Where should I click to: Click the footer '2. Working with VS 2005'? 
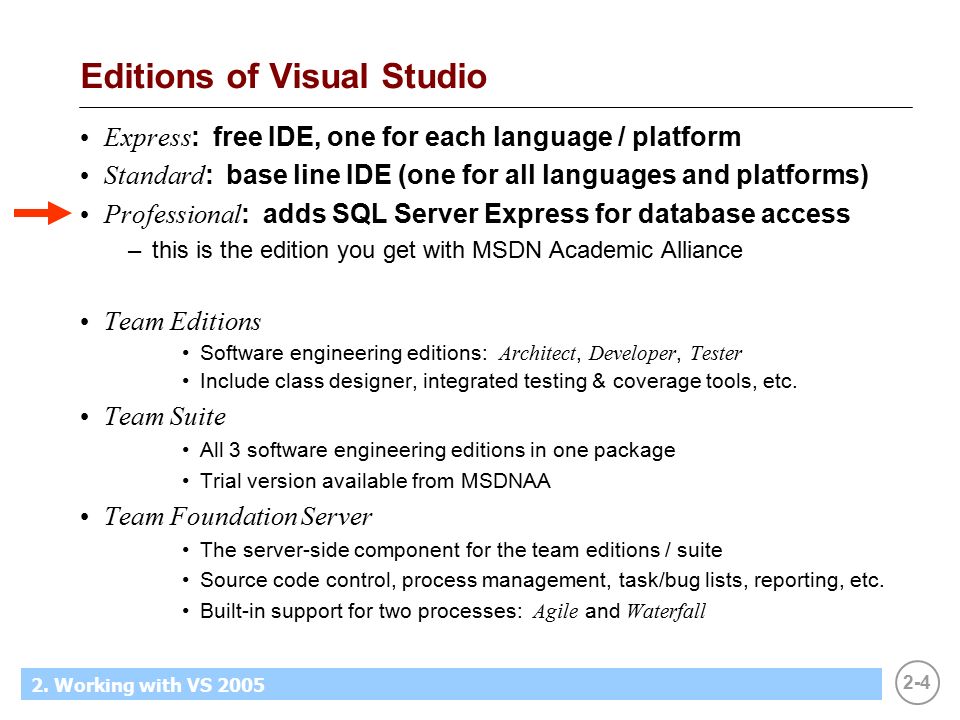click(x=148, y=684)
